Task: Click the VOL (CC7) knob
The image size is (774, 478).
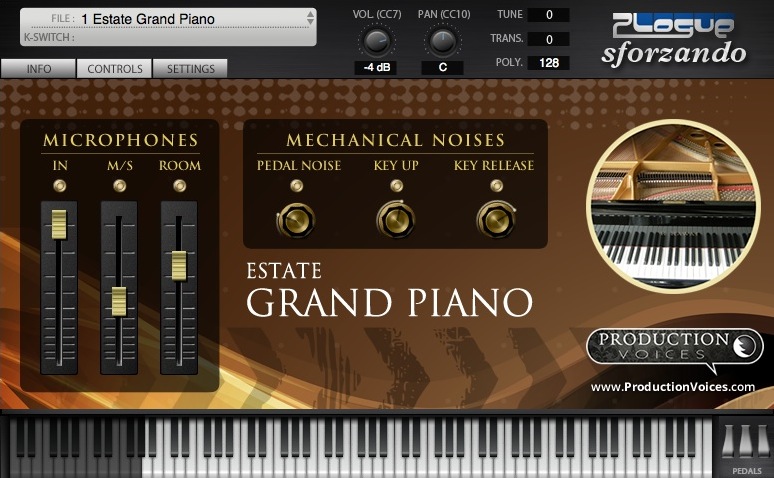Action: click(x=377, y=41)
